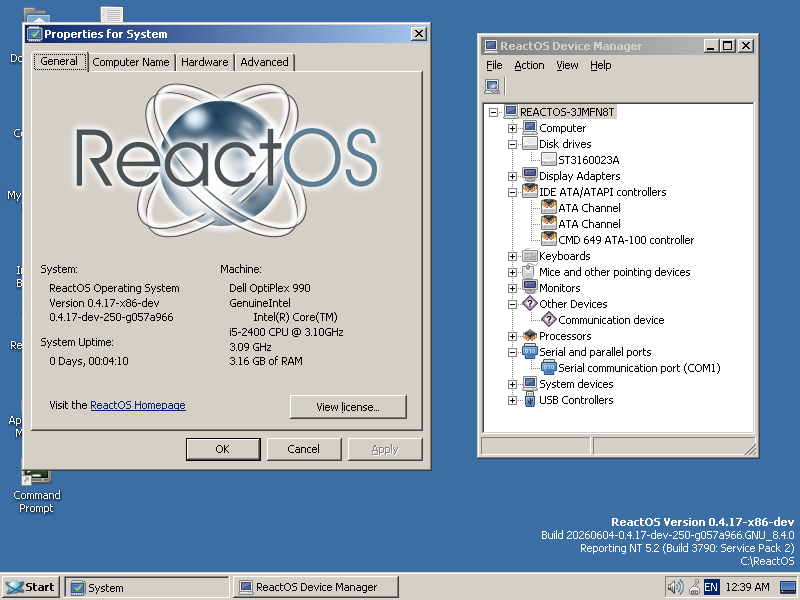Click the Monitors category icon
Screen dimensions: 800x600
click(530, 287)
